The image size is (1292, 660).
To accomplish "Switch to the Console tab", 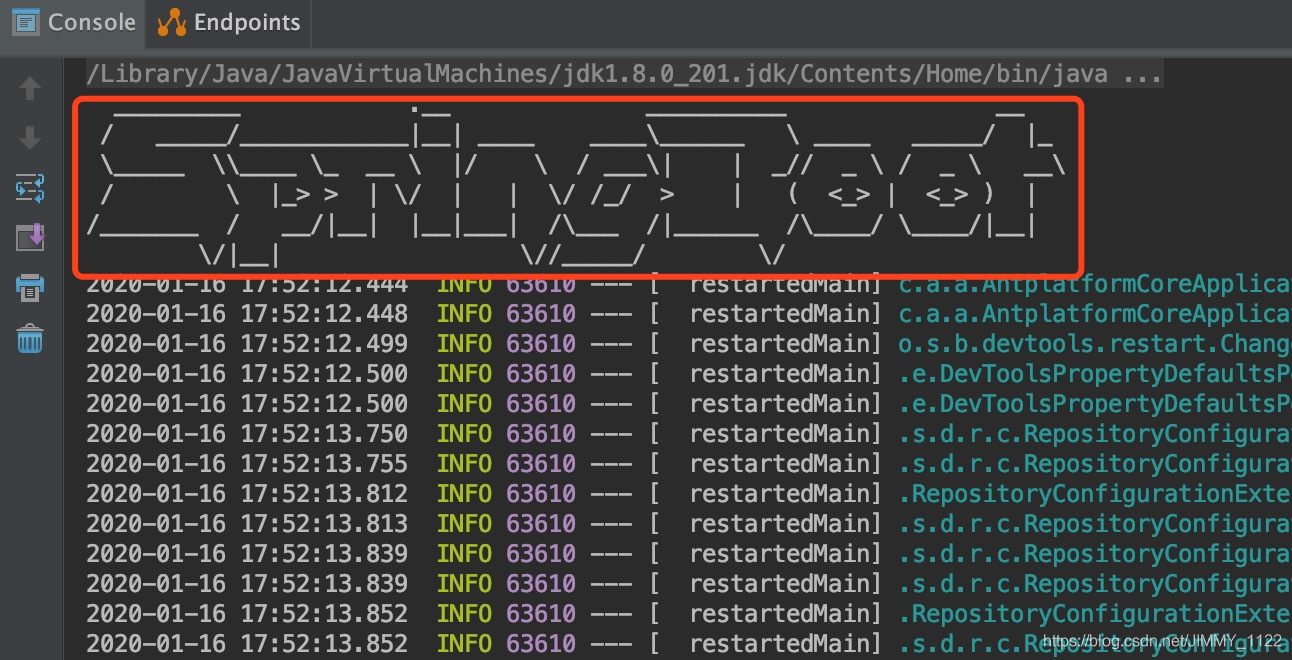I will [x=73, y=22].
